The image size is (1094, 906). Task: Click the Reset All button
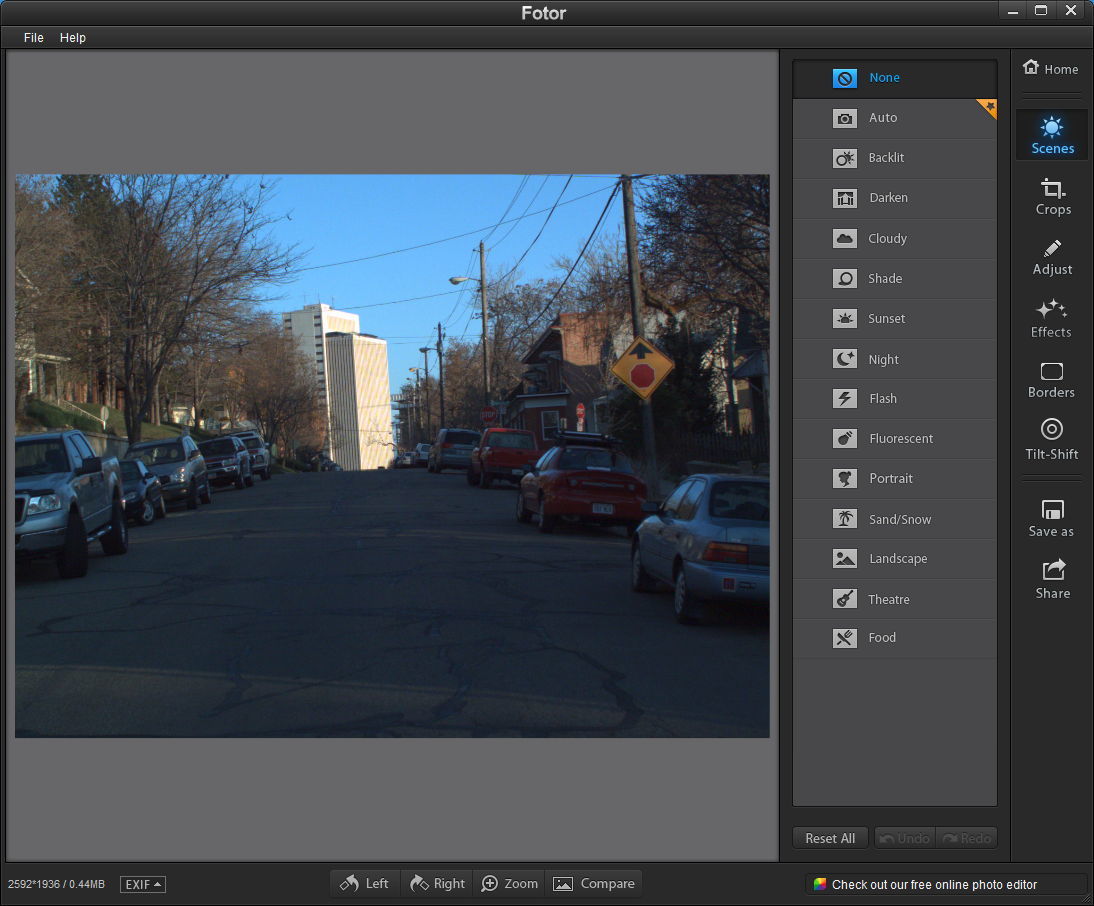[830, 838]
